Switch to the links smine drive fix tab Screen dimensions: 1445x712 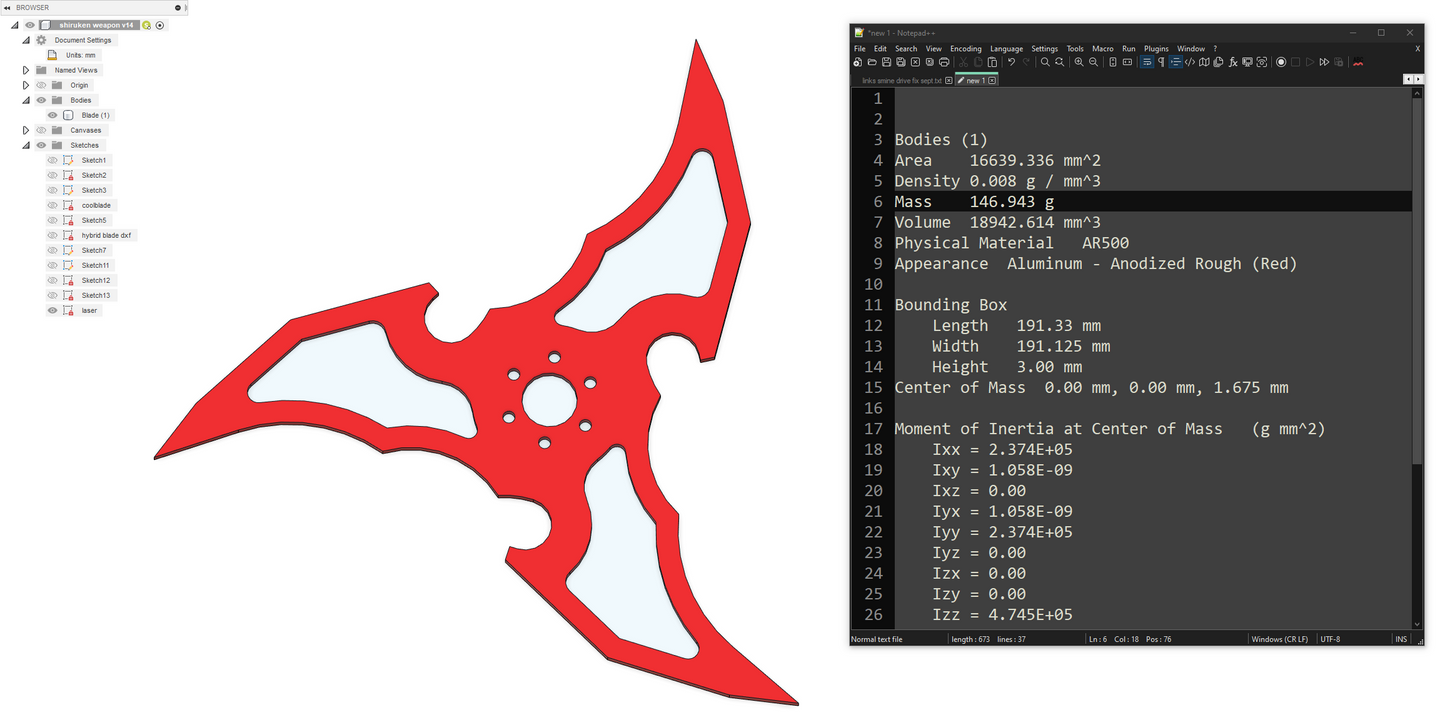pos(901,80)
